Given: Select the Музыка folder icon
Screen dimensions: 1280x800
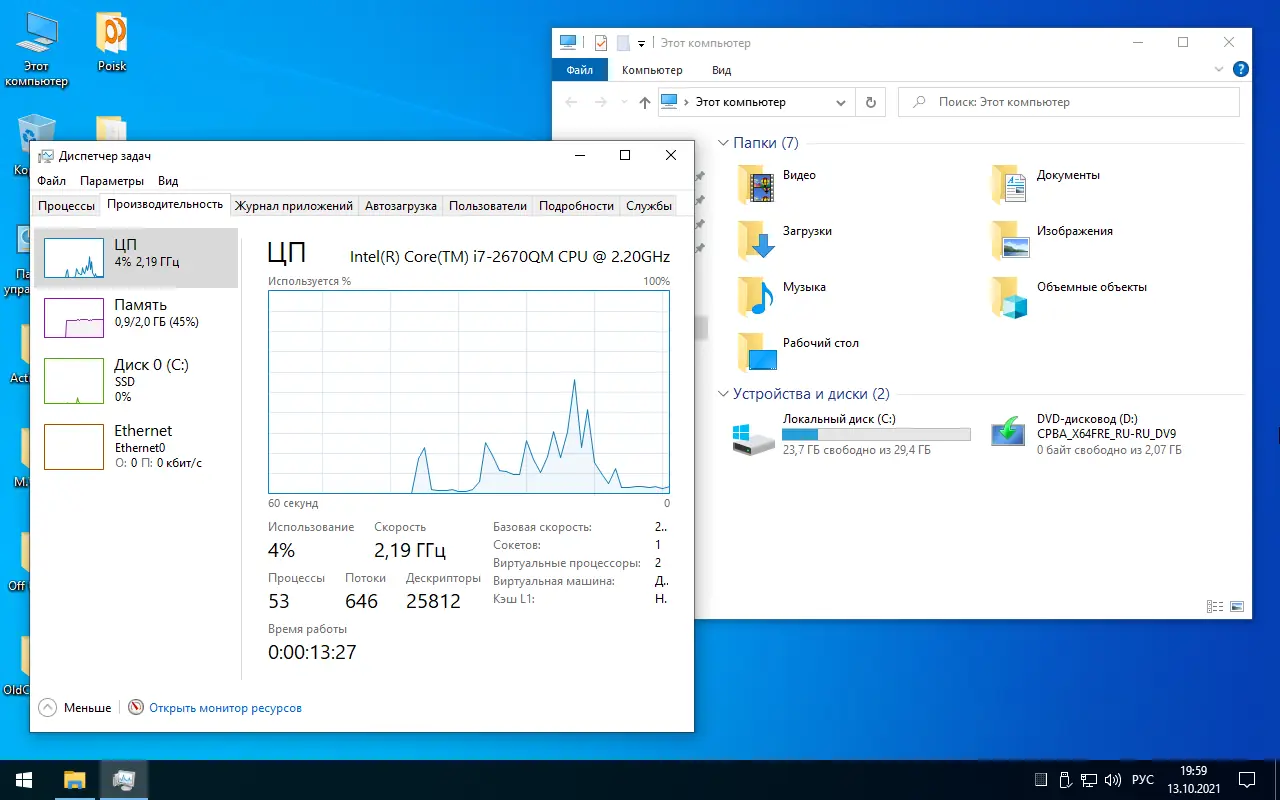Looking at the screenshot, I should tap(757, 296).
